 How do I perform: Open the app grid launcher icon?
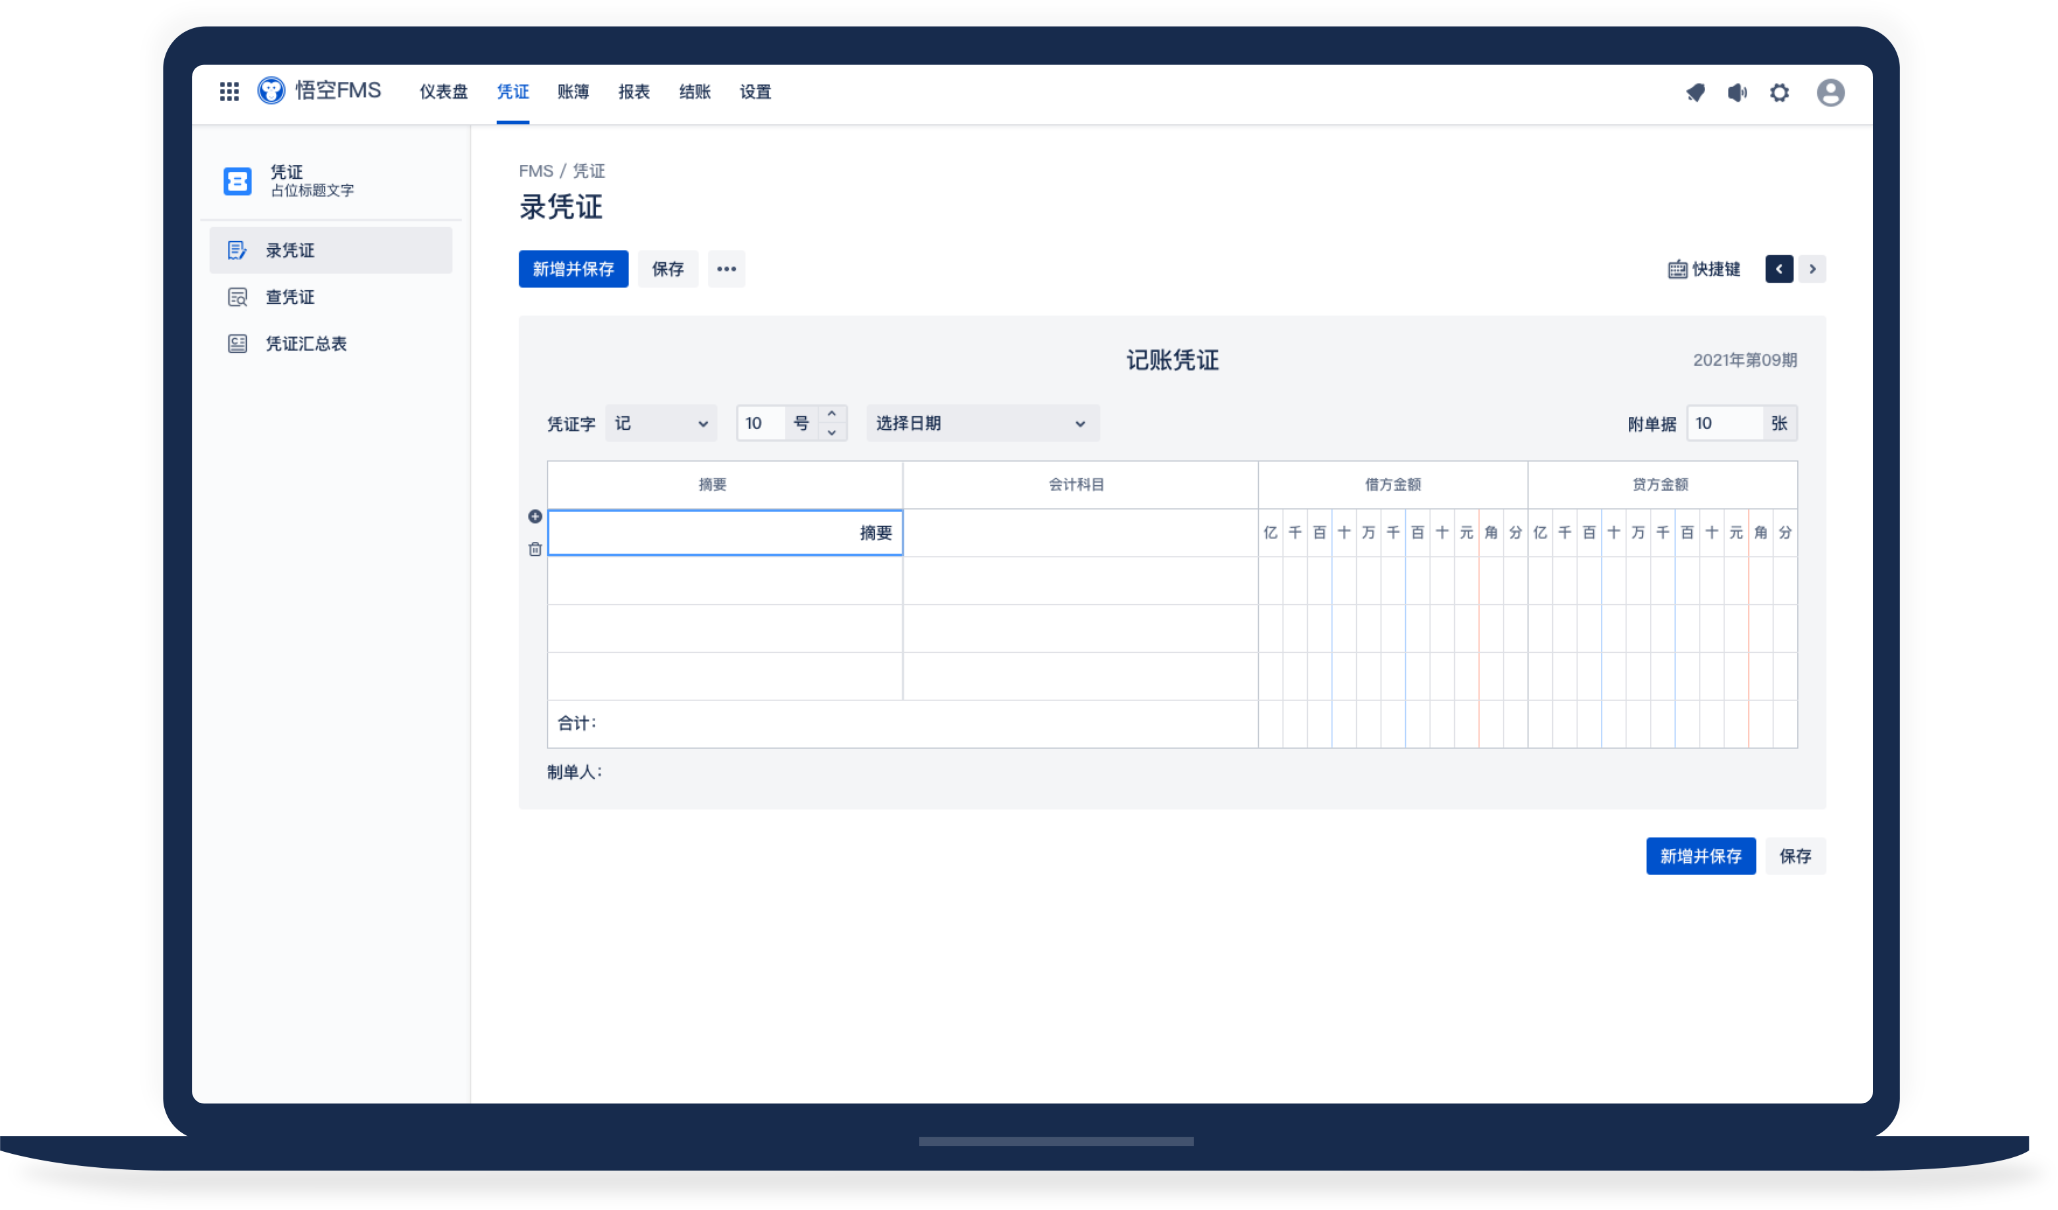tap(229, 92)
